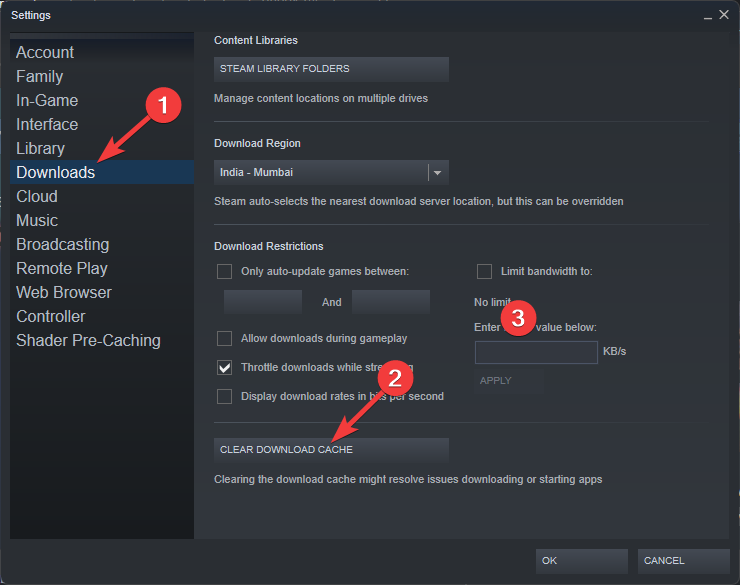Select the Downloads category
This screenshot has width=740, height=585.
click(x=101, y=172)
